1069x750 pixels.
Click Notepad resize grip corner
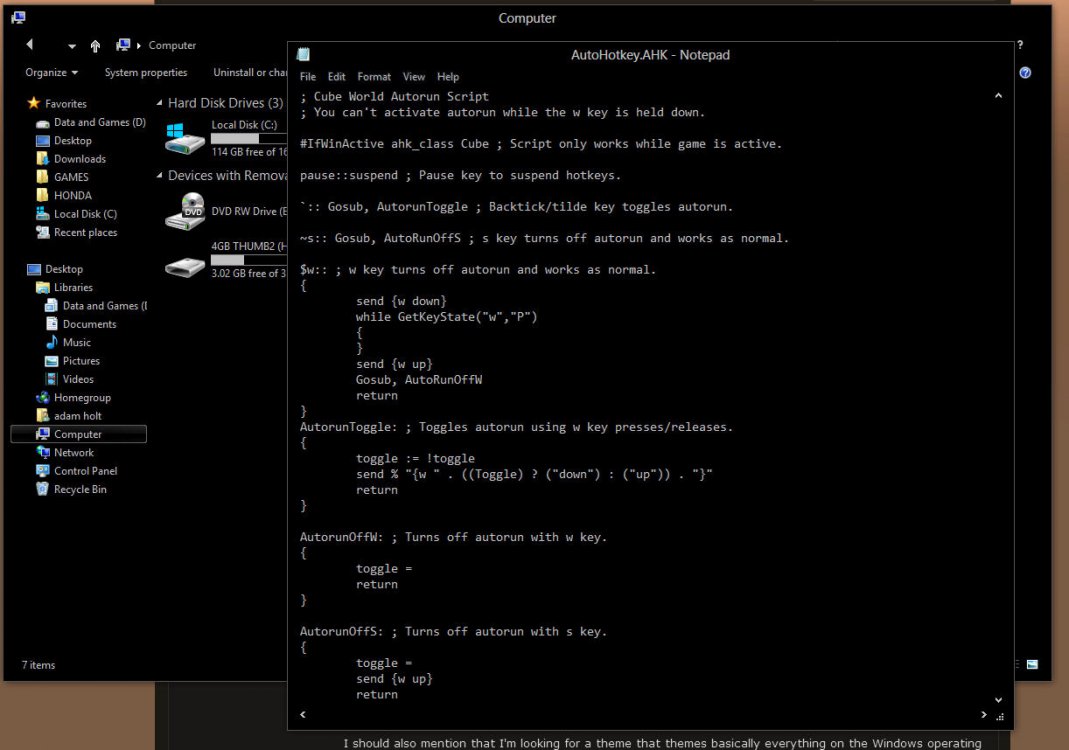(x=1000, y=717)
